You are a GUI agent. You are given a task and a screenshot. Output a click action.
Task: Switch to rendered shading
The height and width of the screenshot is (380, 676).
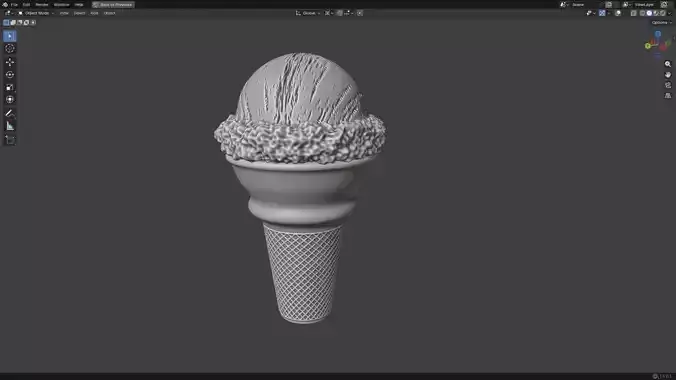pyautogui.click(x=663, y=13)
